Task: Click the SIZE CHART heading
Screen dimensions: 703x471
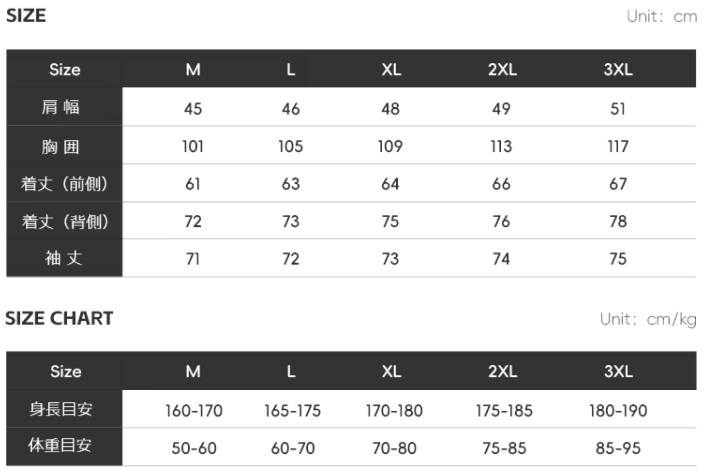Action: (x=59, y=318)
